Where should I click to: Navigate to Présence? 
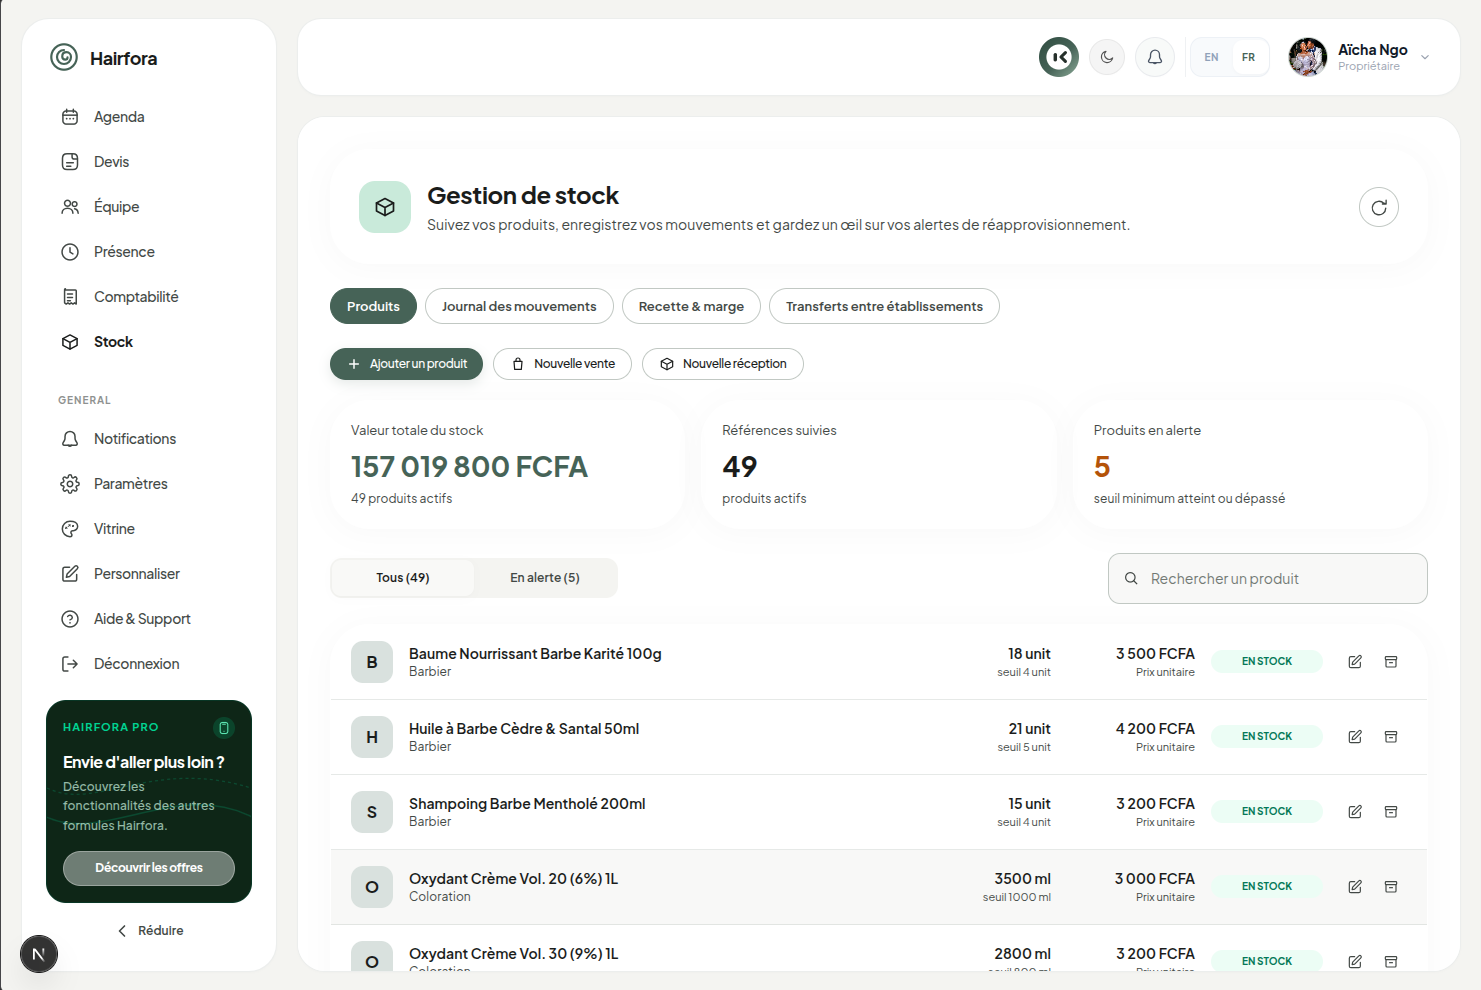pos(150,252)
